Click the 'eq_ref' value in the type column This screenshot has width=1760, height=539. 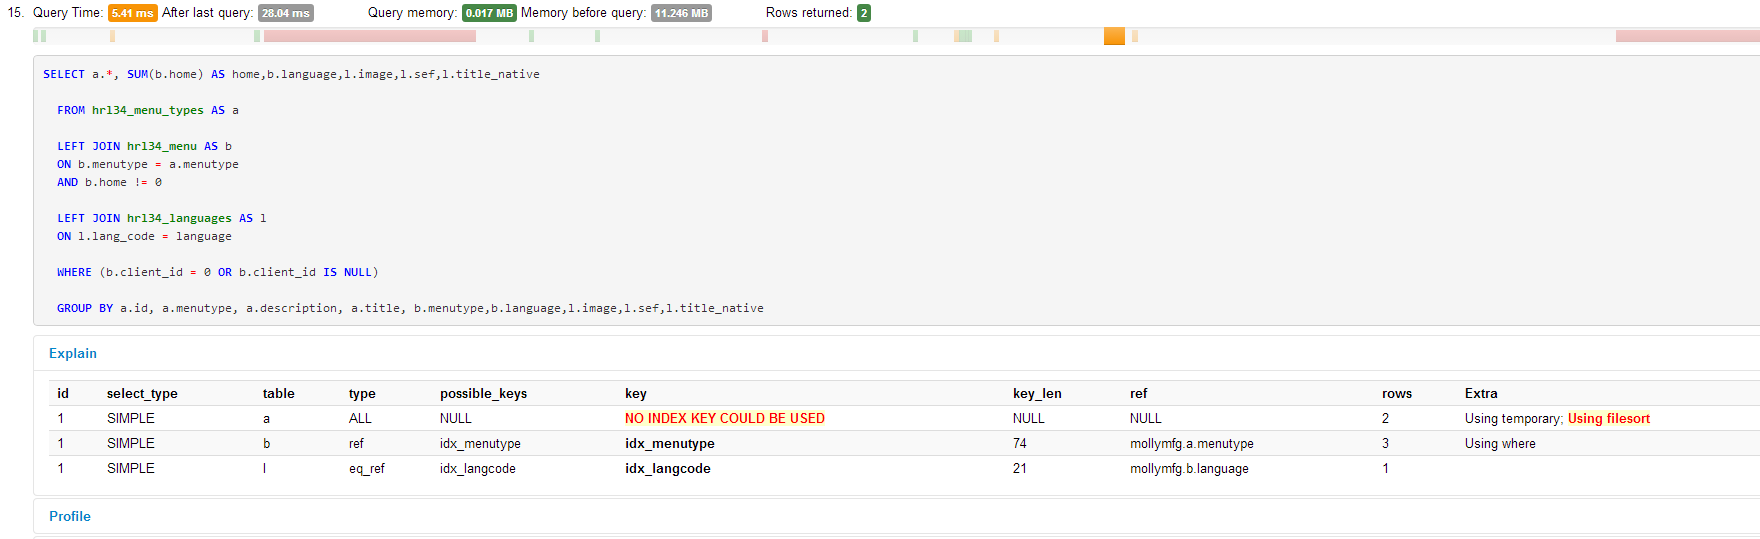(367, 468)
